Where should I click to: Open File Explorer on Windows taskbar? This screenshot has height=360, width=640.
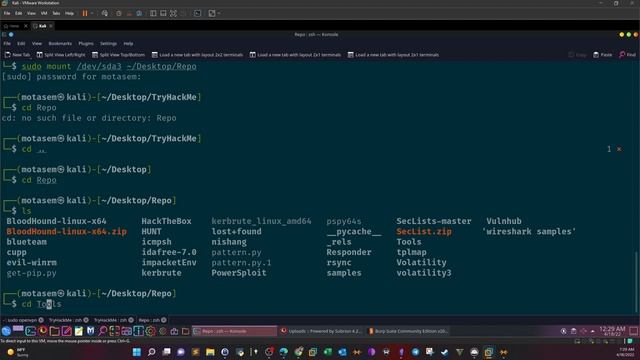click(210, 352)
